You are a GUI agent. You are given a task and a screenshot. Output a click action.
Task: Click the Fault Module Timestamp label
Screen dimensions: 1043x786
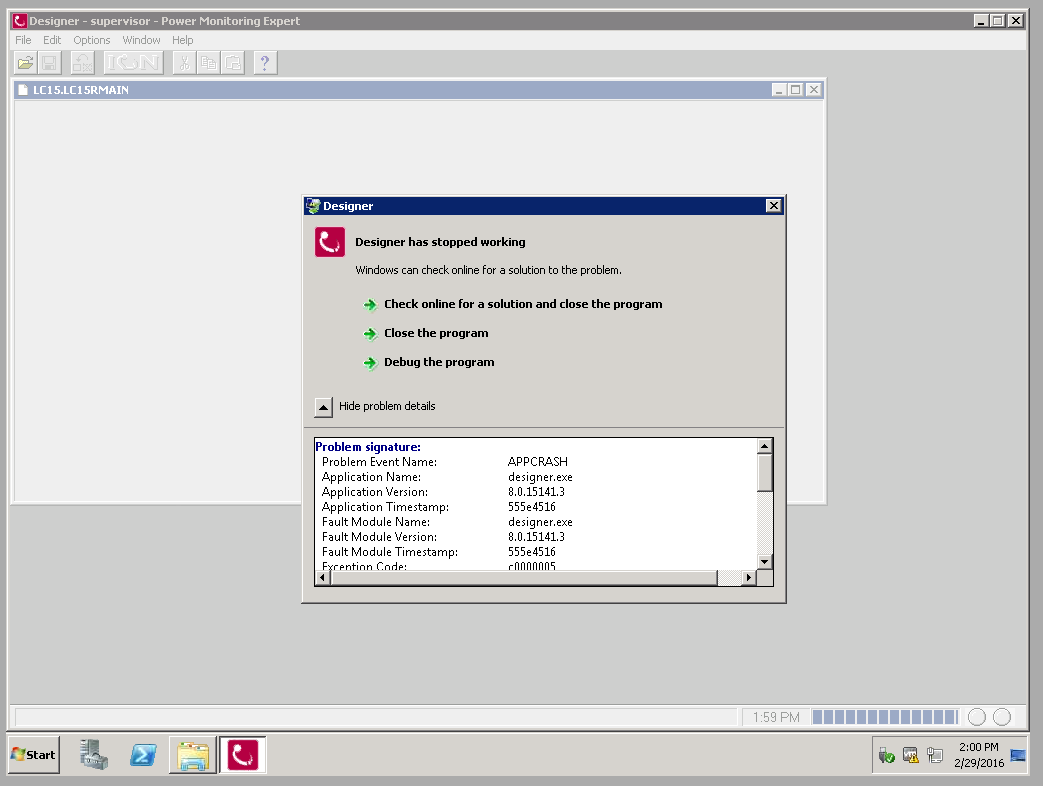click(390, 552)
